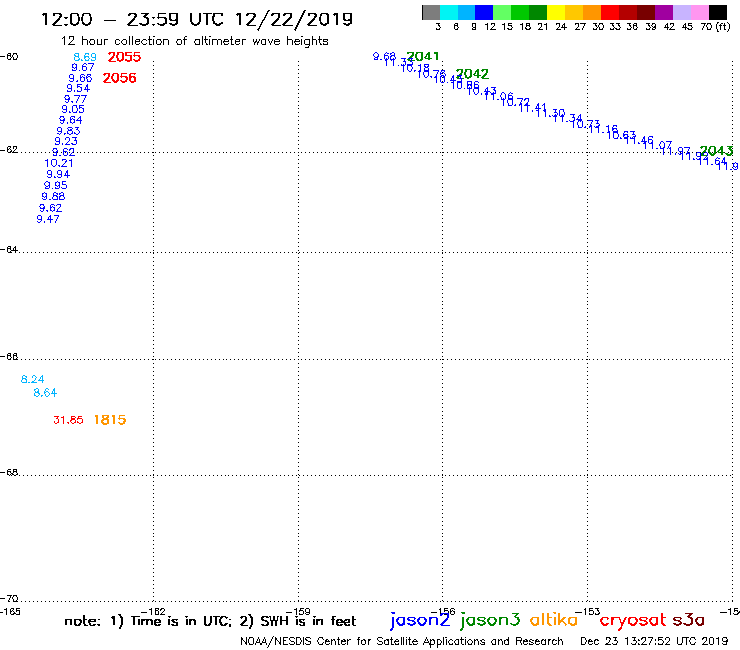Click the -62 latitude axis label
The image size is (740, 650).
[9, 150]
